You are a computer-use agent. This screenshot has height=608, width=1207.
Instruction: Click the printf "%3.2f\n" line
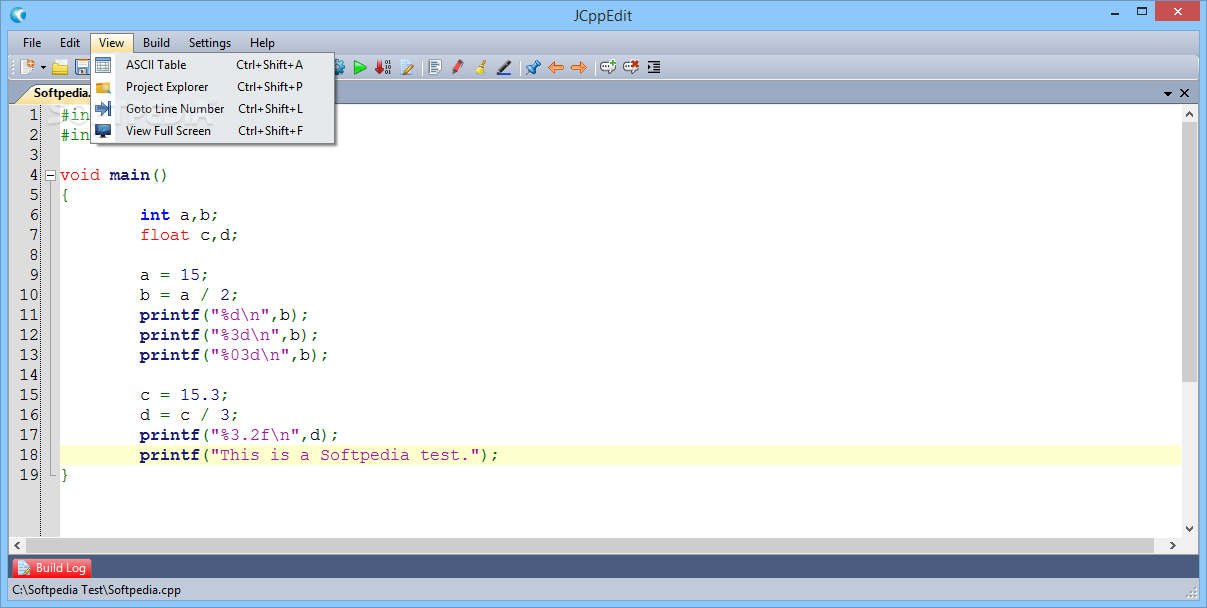pos(239,435)
